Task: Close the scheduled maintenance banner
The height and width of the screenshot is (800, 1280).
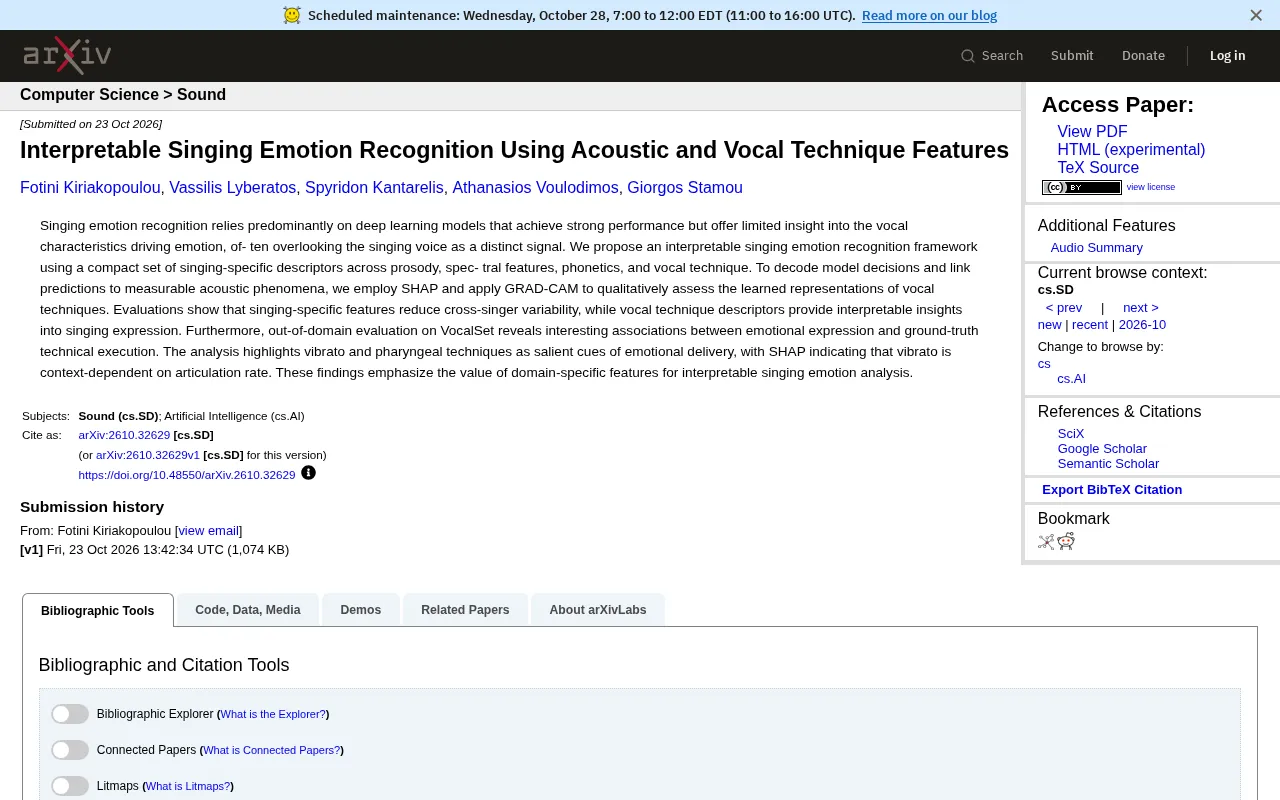Action: [x=1256, y=15]
